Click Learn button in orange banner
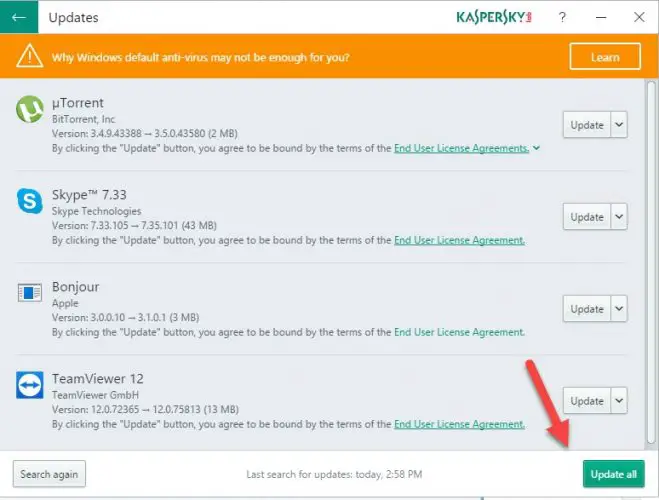Image resolution: width=659 pixels, height=500 pixels. coord(605,56)
